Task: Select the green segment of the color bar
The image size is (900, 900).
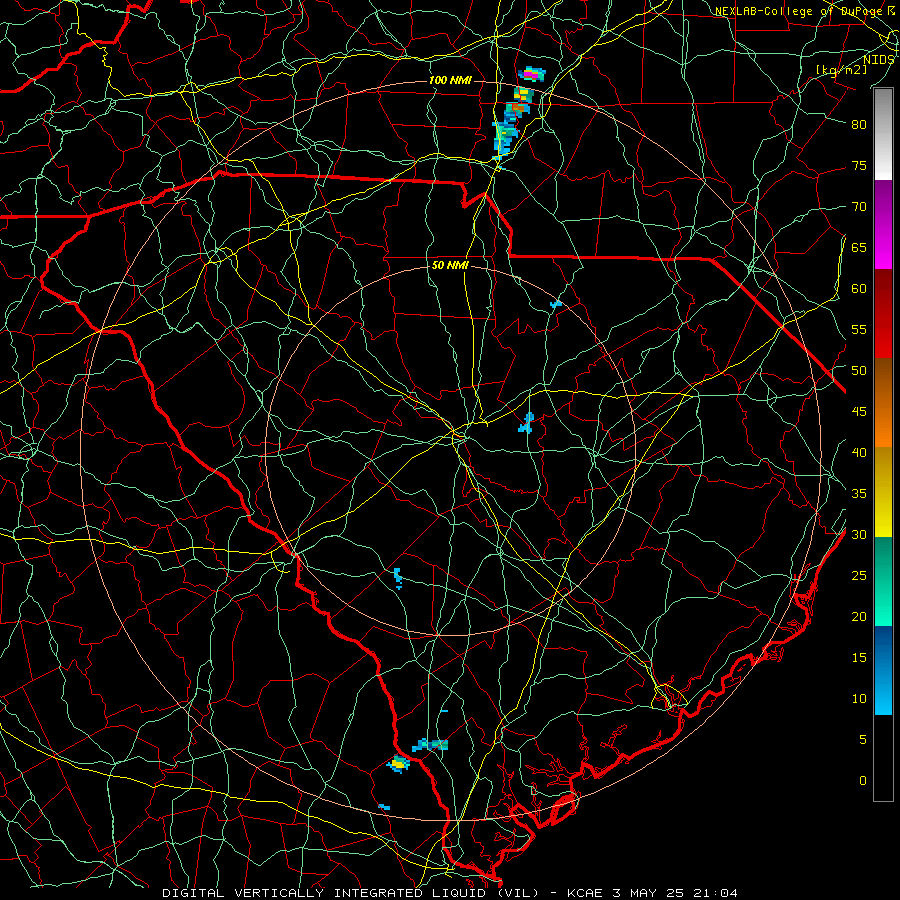Action: (883, 581)
